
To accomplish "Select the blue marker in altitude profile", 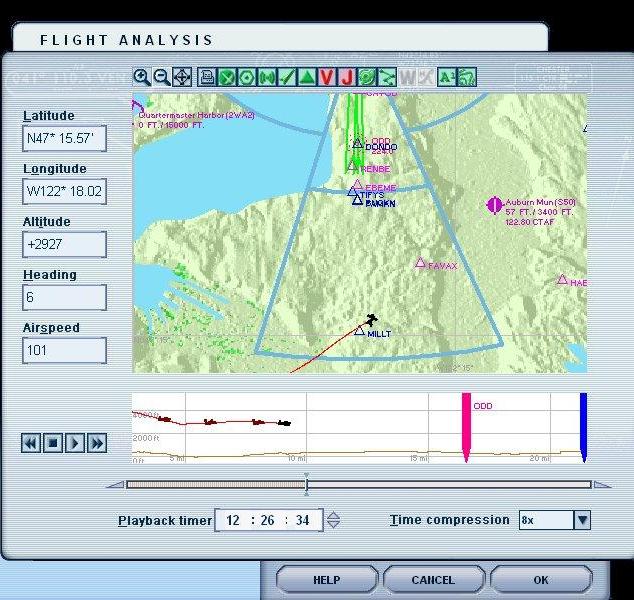I will click(583, 427).
